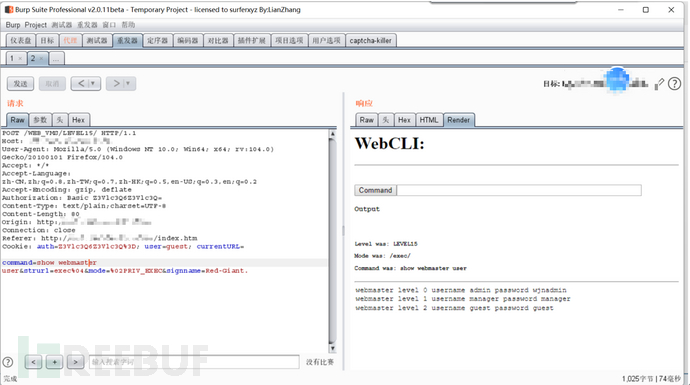
Task: Click the pencil edit target icon
Action: pyautogui.click(x=659, y=84)
